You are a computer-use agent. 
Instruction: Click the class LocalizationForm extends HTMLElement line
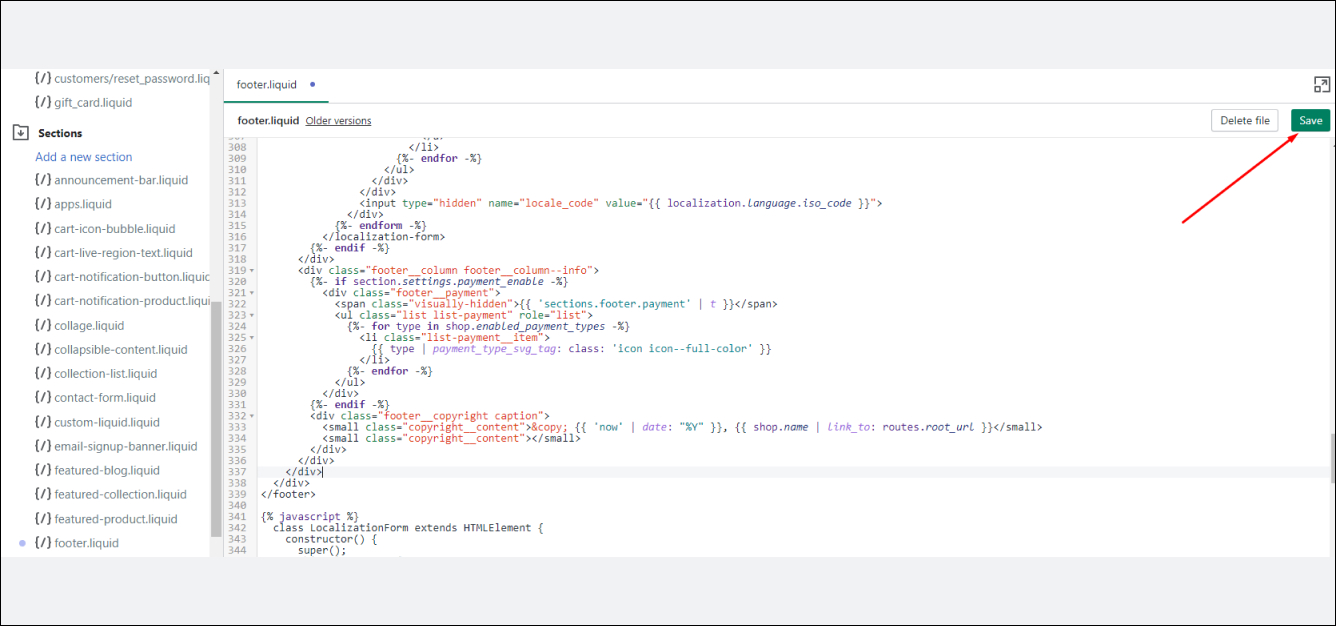click(x=408, y=528)
